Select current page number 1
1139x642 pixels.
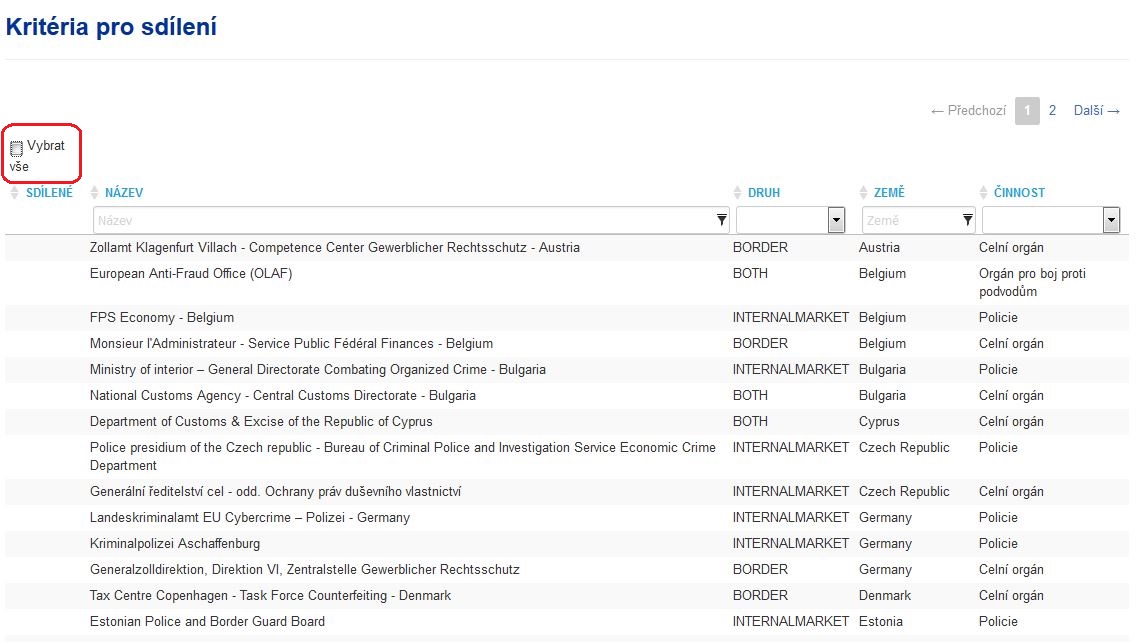[x=1027, y=110]
